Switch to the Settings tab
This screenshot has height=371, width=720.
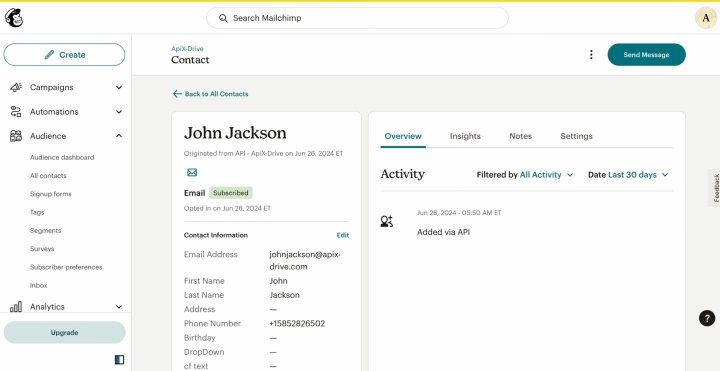[x=576, y=136]
